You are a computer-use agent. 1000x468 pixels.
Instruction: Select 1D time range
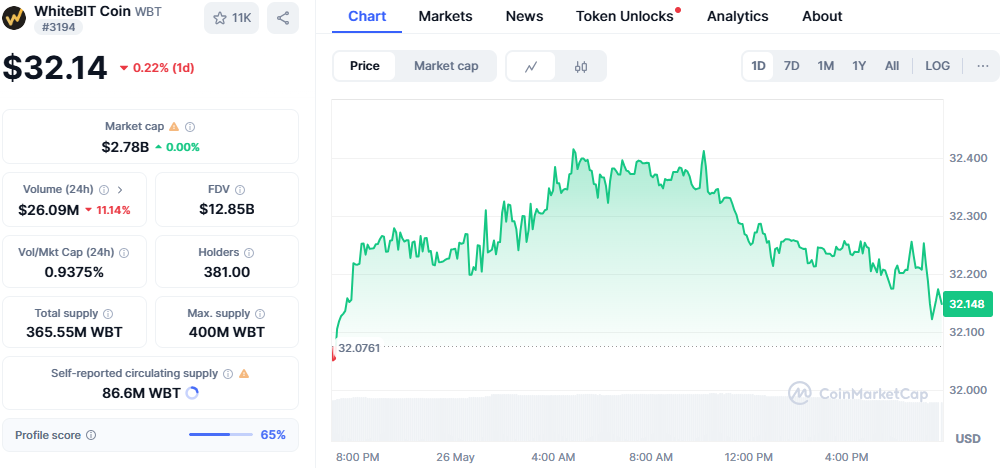758,66
